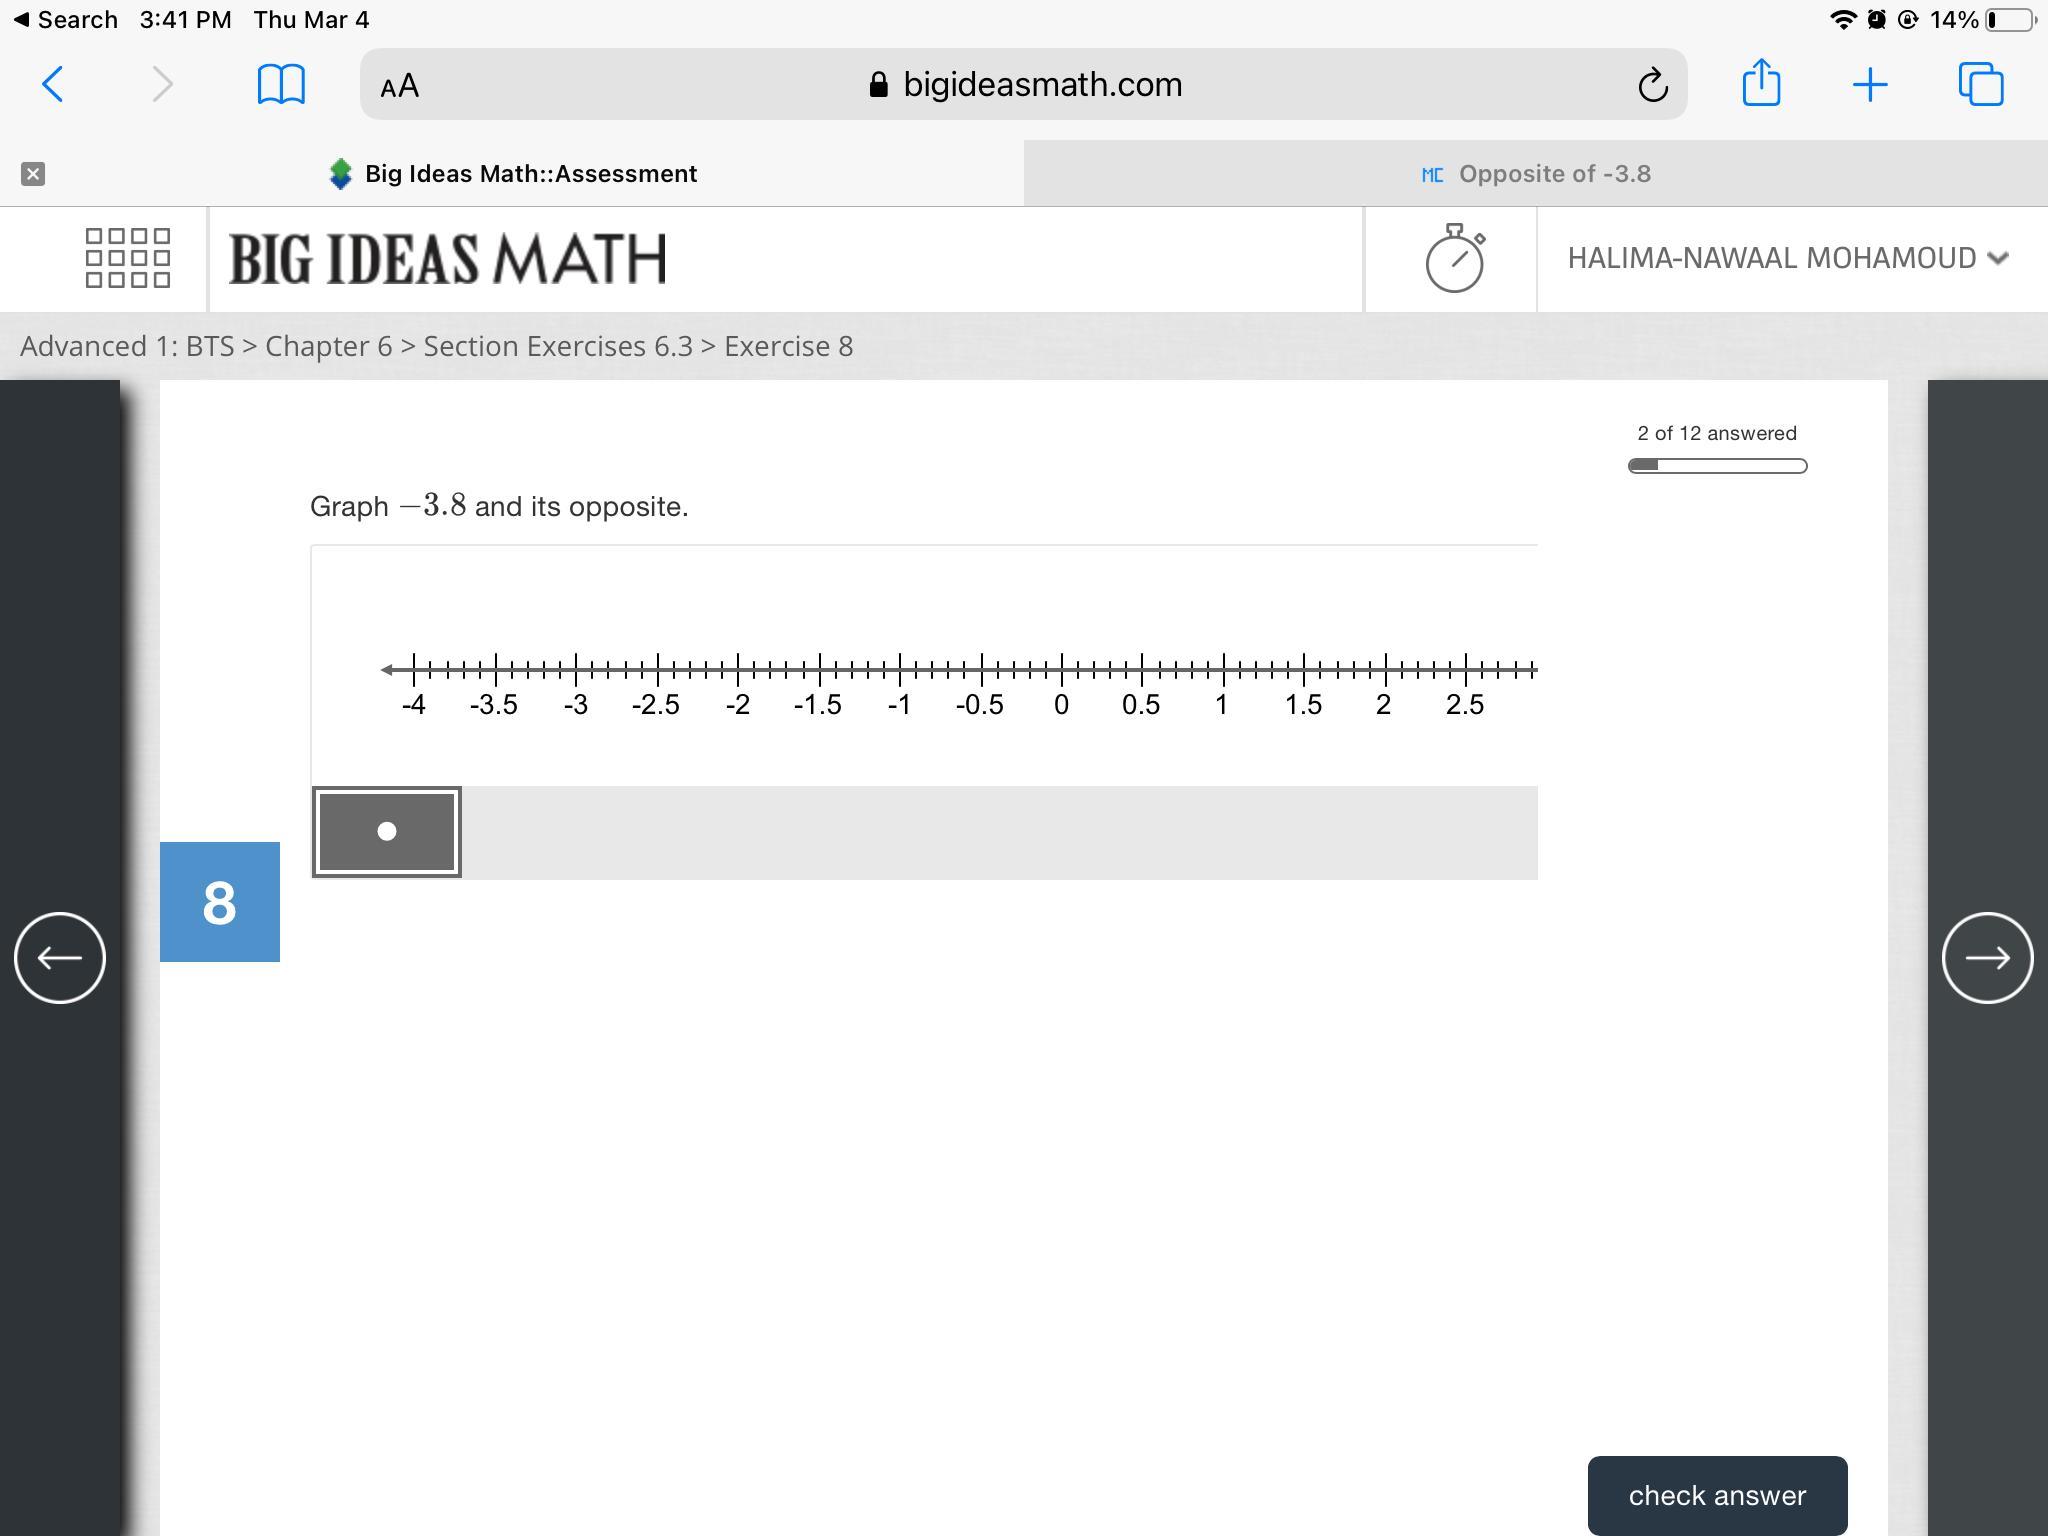Tap Safari back arrow button
The height and width of the screenshot is (1536, 2048).
54,85
